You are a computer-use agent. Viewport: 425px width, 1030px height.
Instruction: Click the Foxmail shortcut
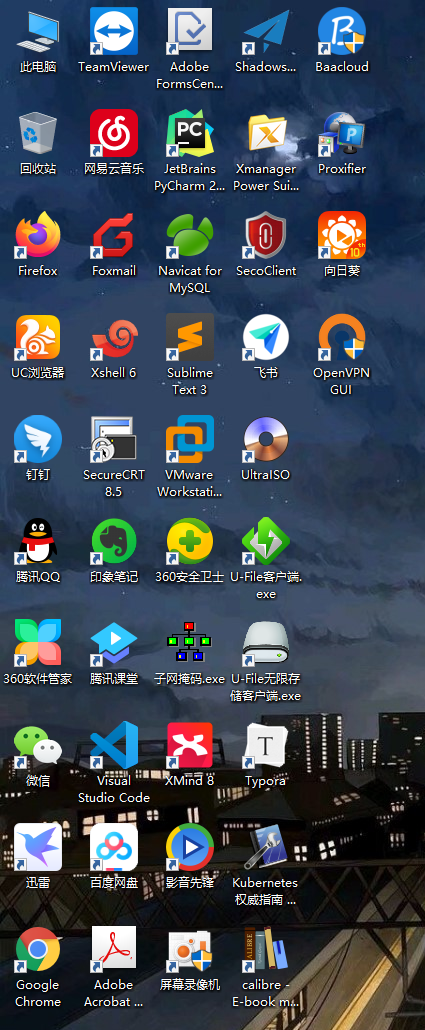click(x=114, y=235)
